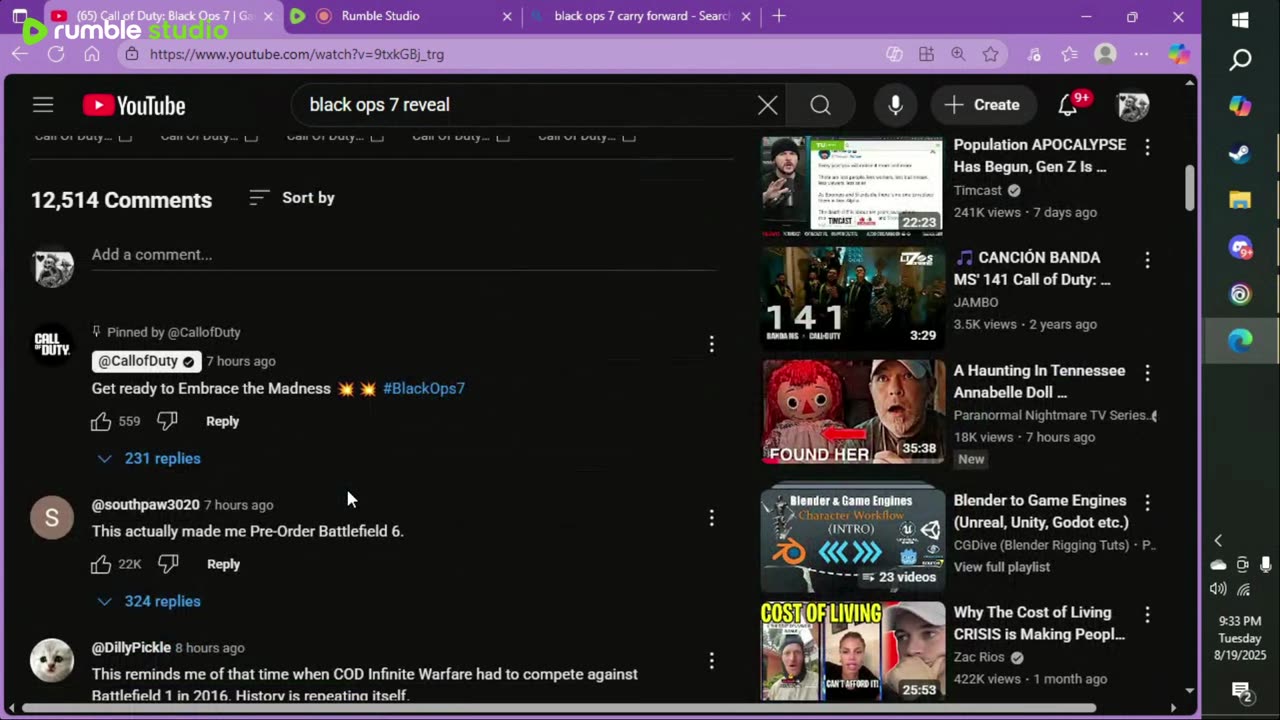Like the pinned @CallofDuty comment
The width and height of the screenshot is (1280, 720).
101,421
